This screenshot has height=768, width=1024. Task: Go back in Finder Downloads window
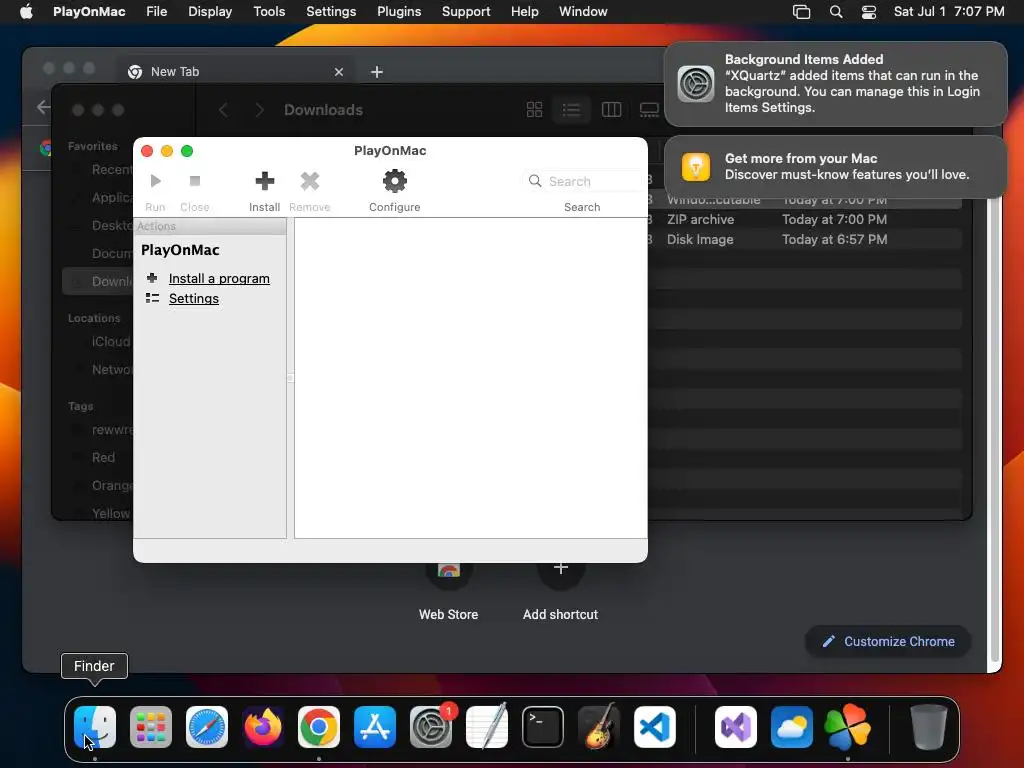pos(223,110)
